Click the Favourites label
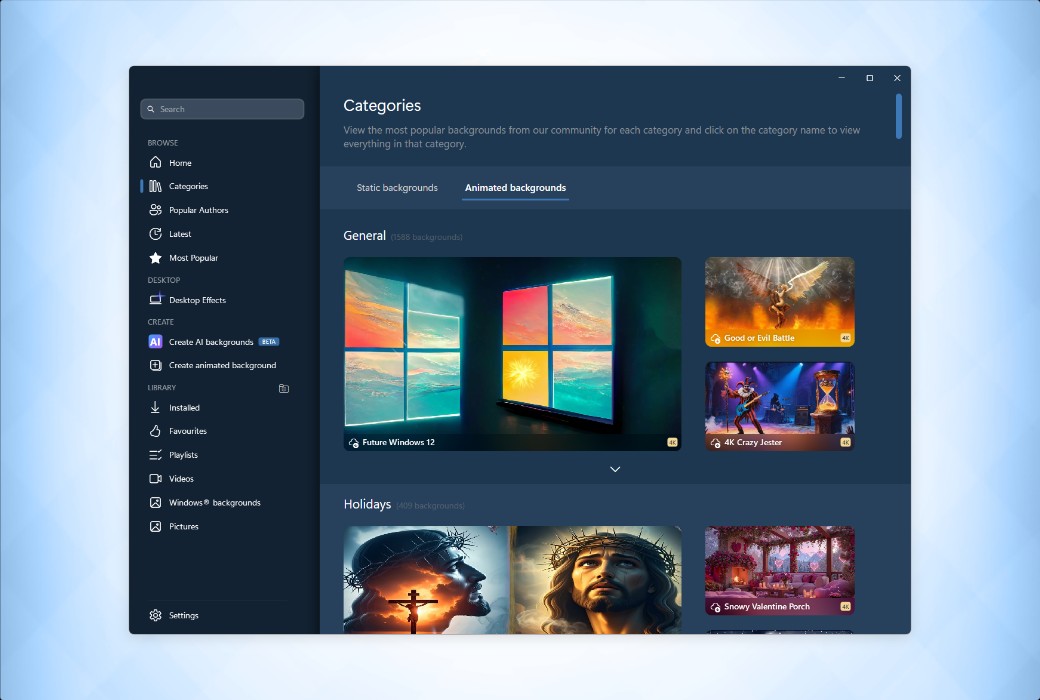 [x=188, y=431]
